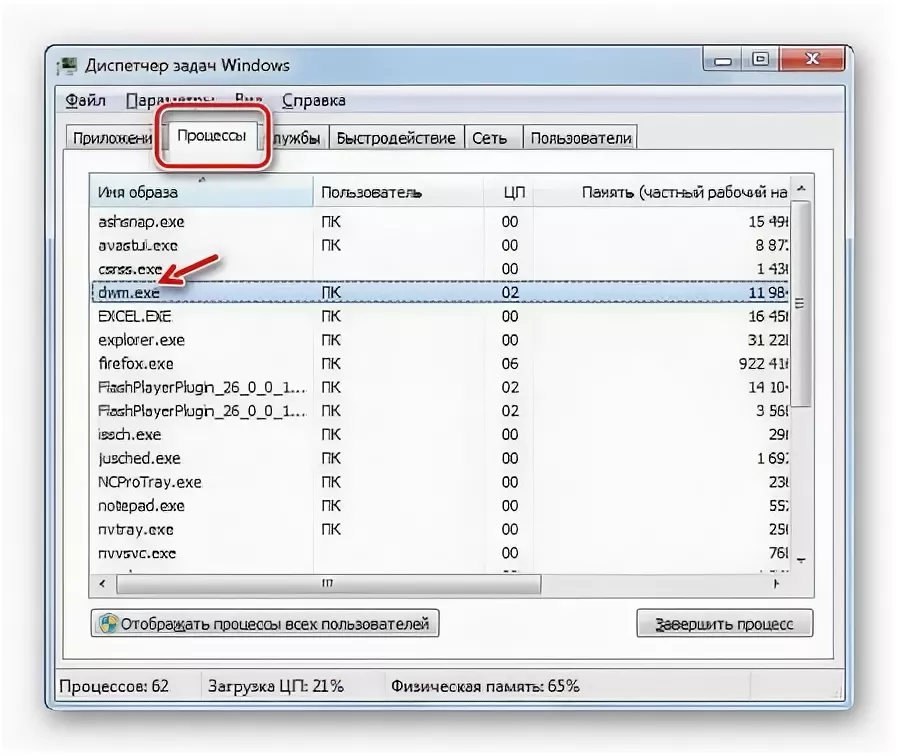Select the avastui.exe process row
Screen dimensions: 900x756
click(440, 245)
